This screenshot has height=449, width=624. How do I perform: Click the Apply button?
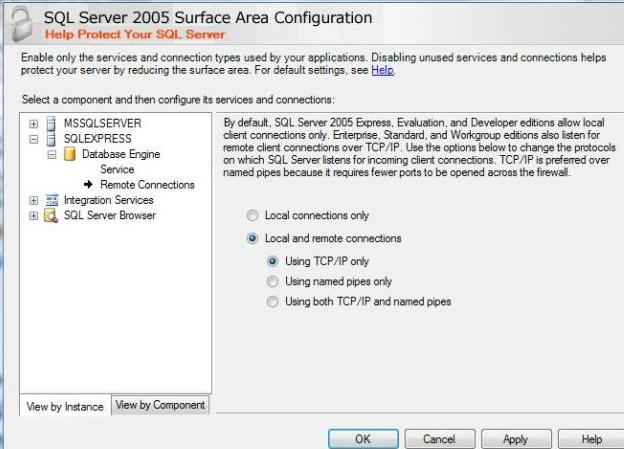(x=516, y=439)
